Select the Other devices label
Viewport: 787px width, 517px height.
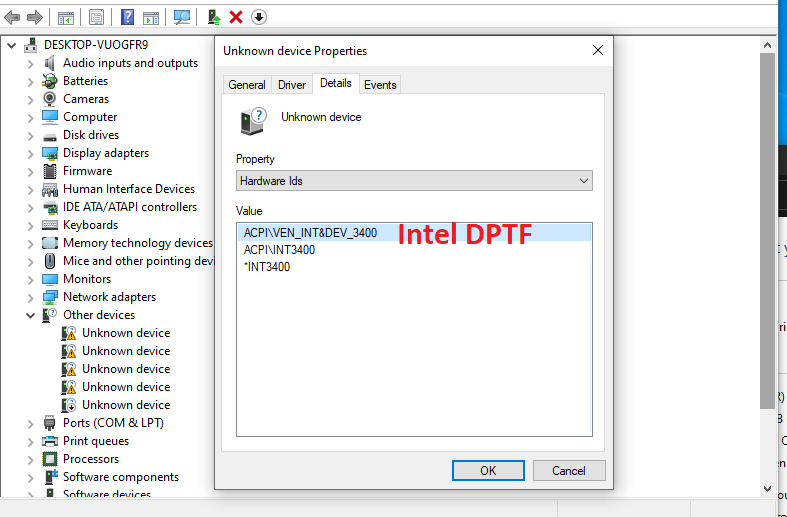(x=99, y=315)
